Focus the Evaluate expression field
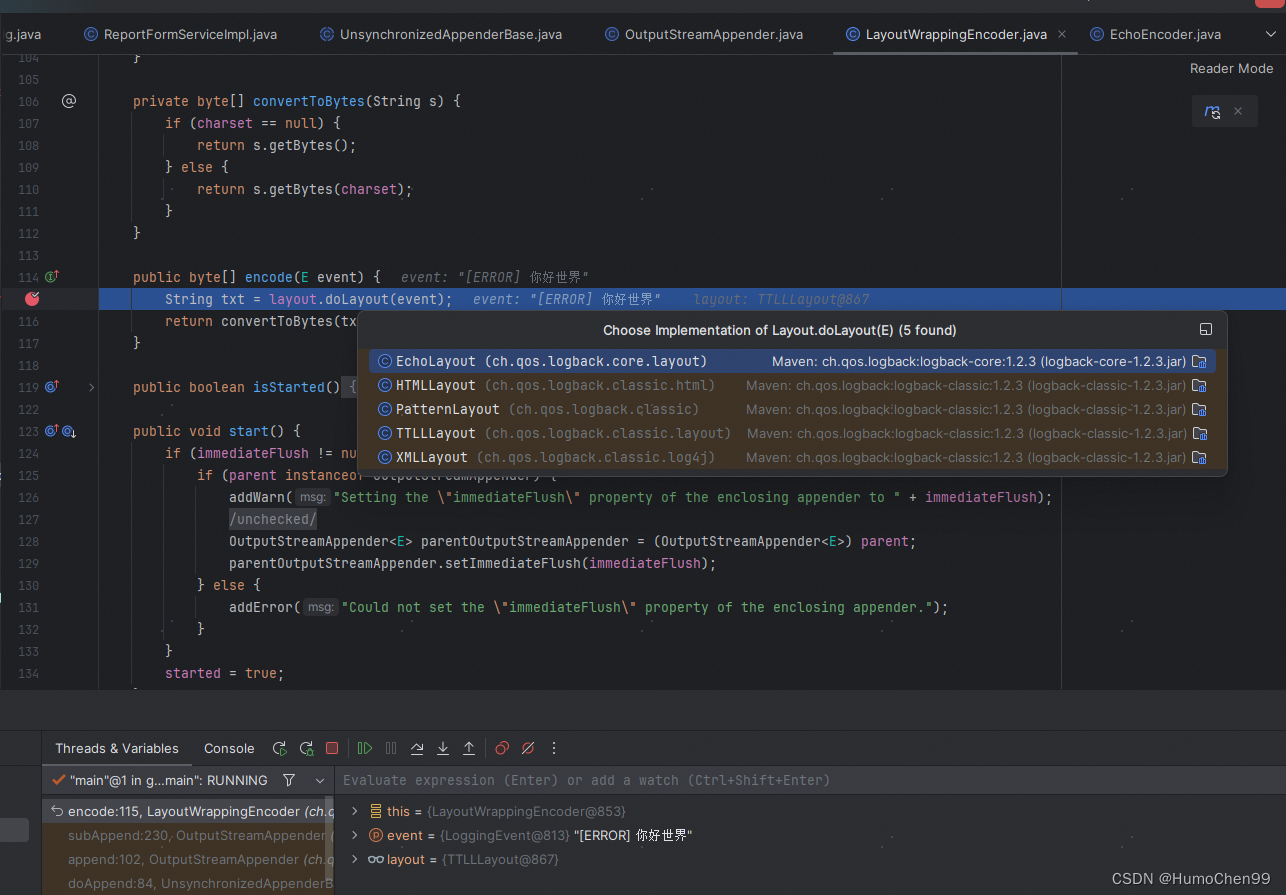Image resolution: width=1286 pixels, height=895 pixels. coord(810,780)
